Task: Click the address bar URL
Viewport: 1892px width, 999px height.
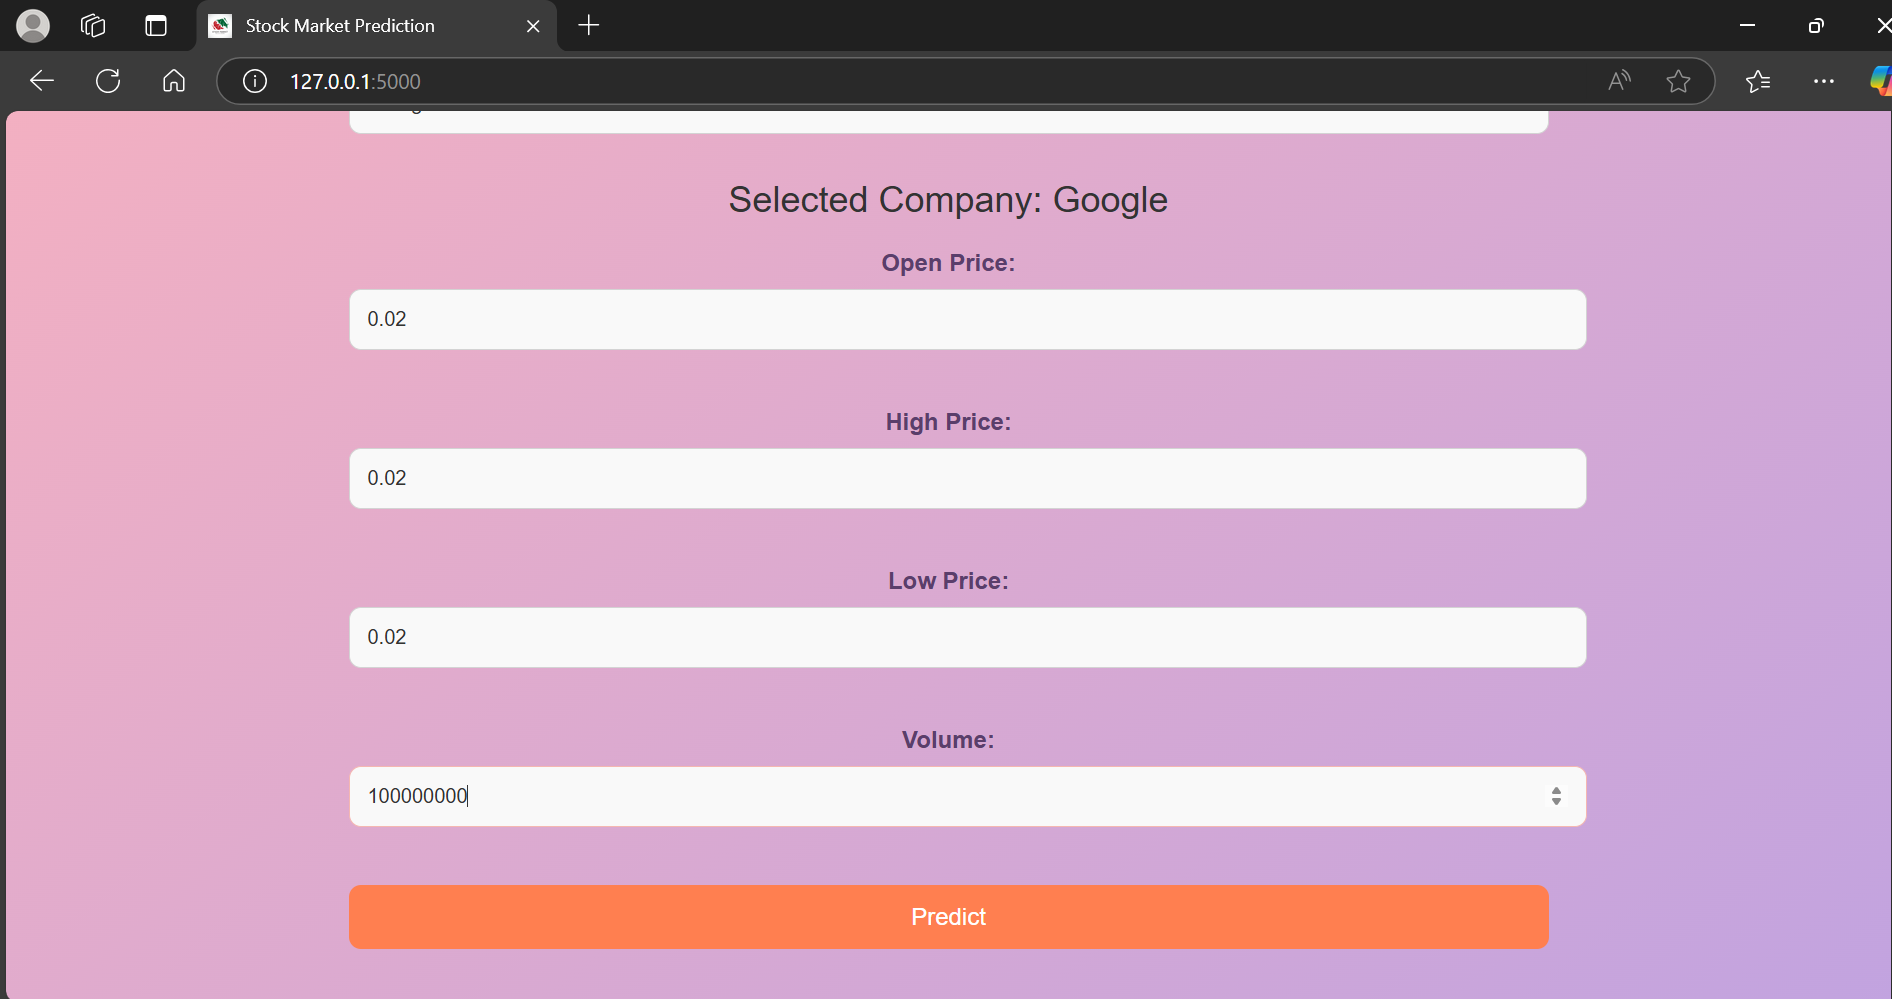Action: tap(355, 82)
